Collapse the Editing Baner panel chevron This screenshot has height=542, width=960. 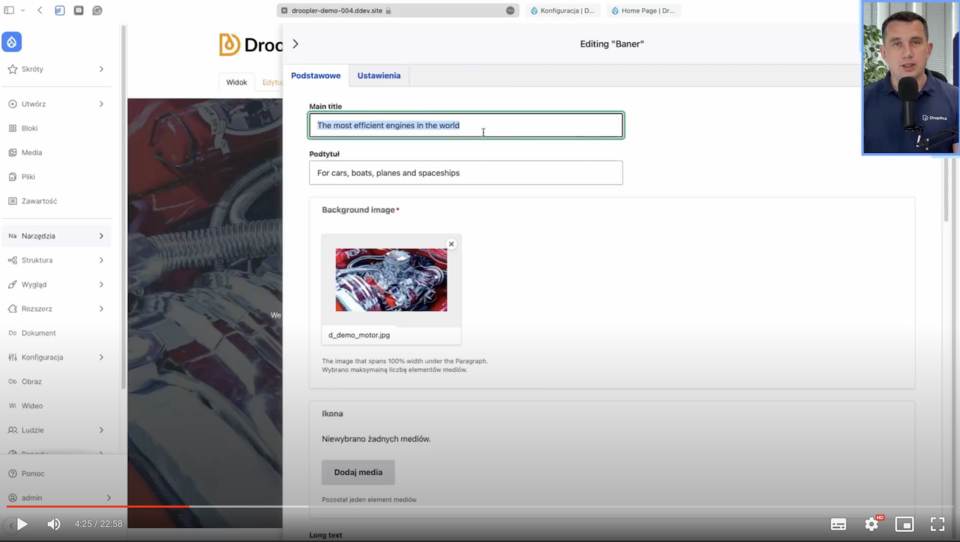(296, 44)
